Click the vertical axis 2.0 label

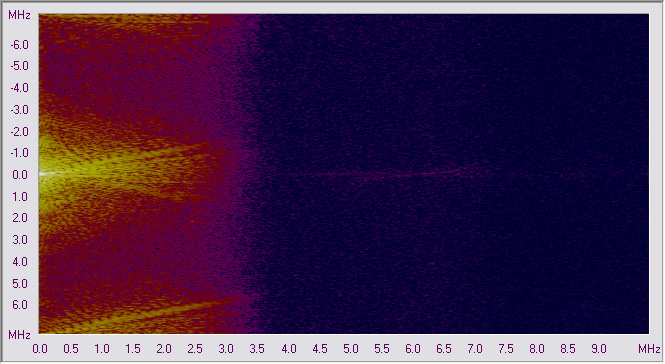20,218
